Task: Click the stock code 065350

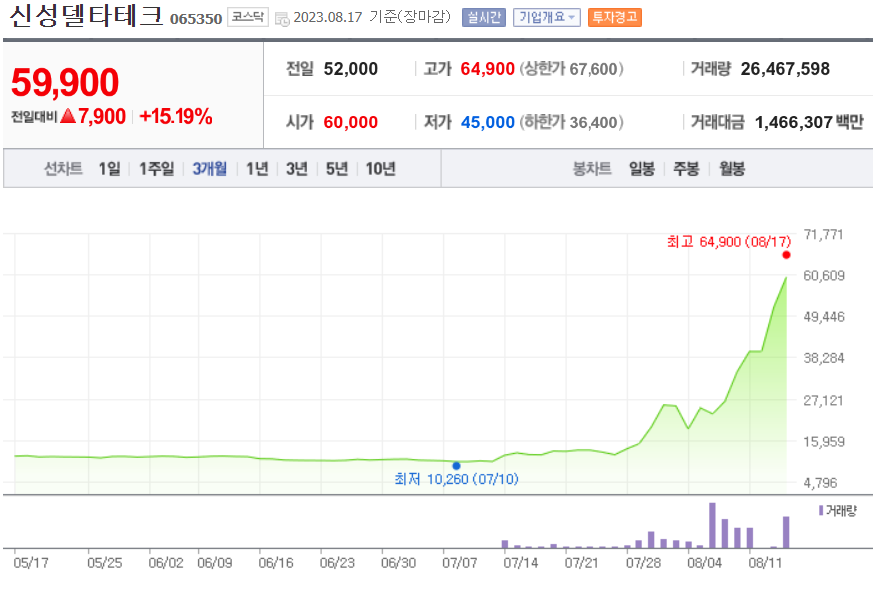Action: click(x=196, y=19)
